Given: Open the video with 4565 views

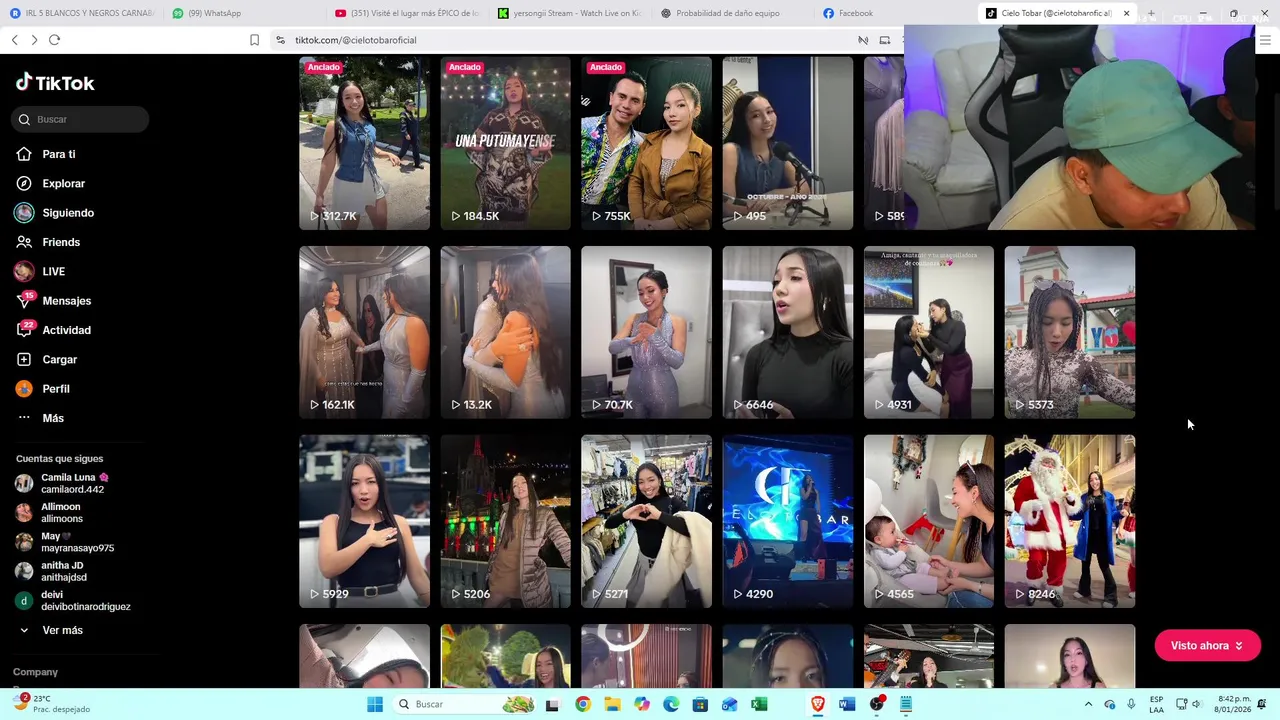Looking at the screenshot, I should (929, 521).
